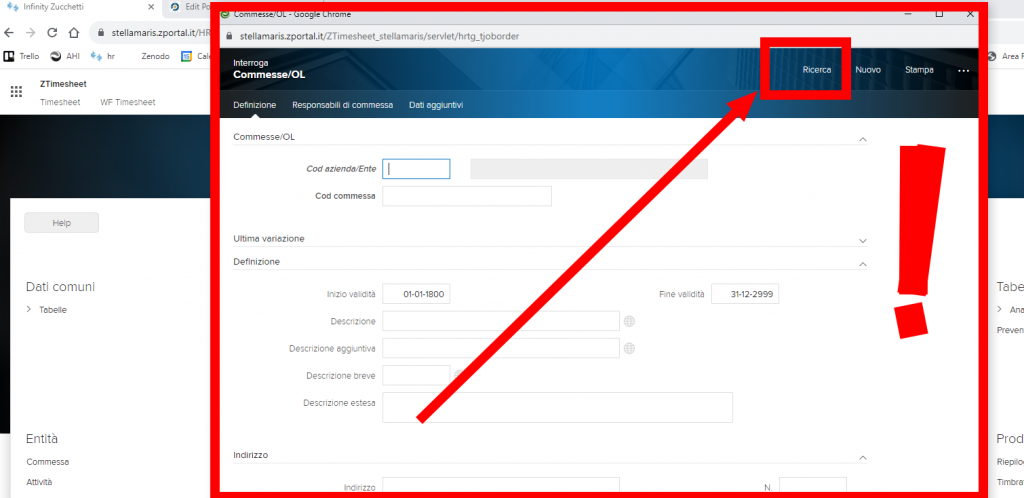Screen dimensions: 1024x498
Task: Open the apps grid menu icon
Action: click(16, 92)
